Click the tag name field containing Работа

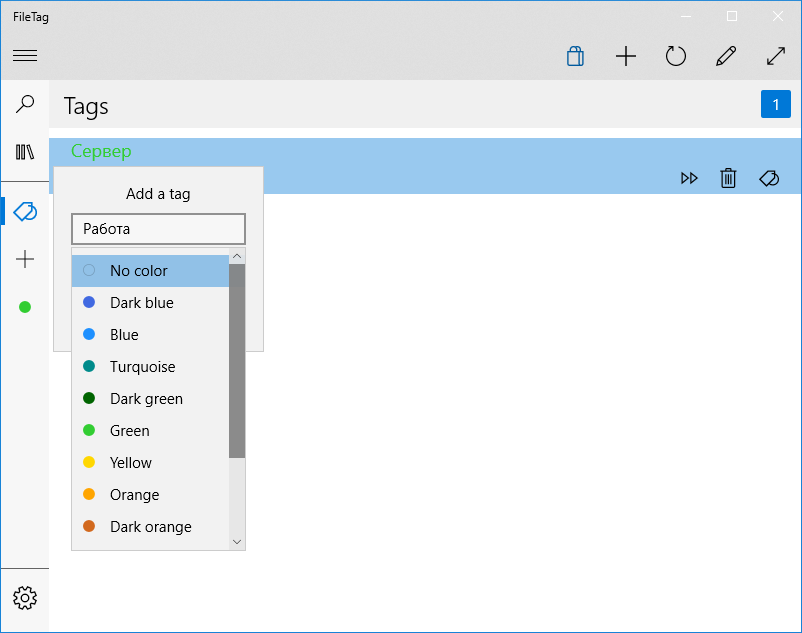(x=159, y=229)
